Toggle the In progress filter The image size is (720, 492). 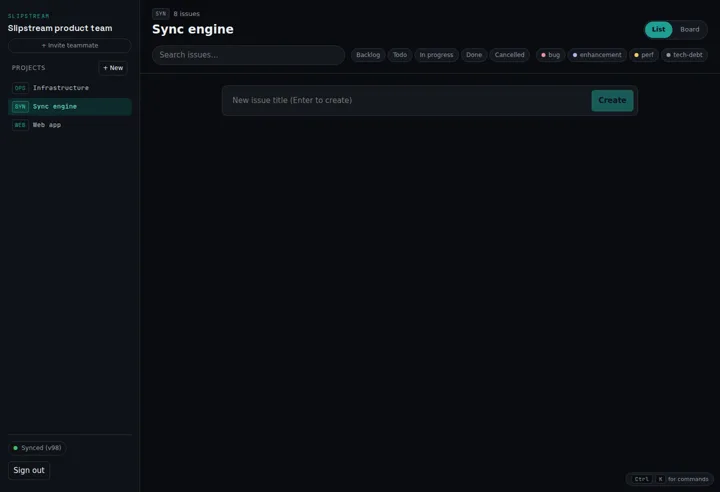[x=436, y=55]
